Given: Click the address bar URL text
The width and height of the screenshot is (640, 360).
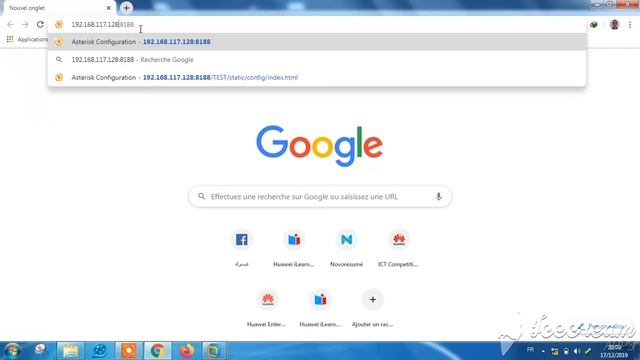Looking at the screenshot, I should (x=102, y=24).
